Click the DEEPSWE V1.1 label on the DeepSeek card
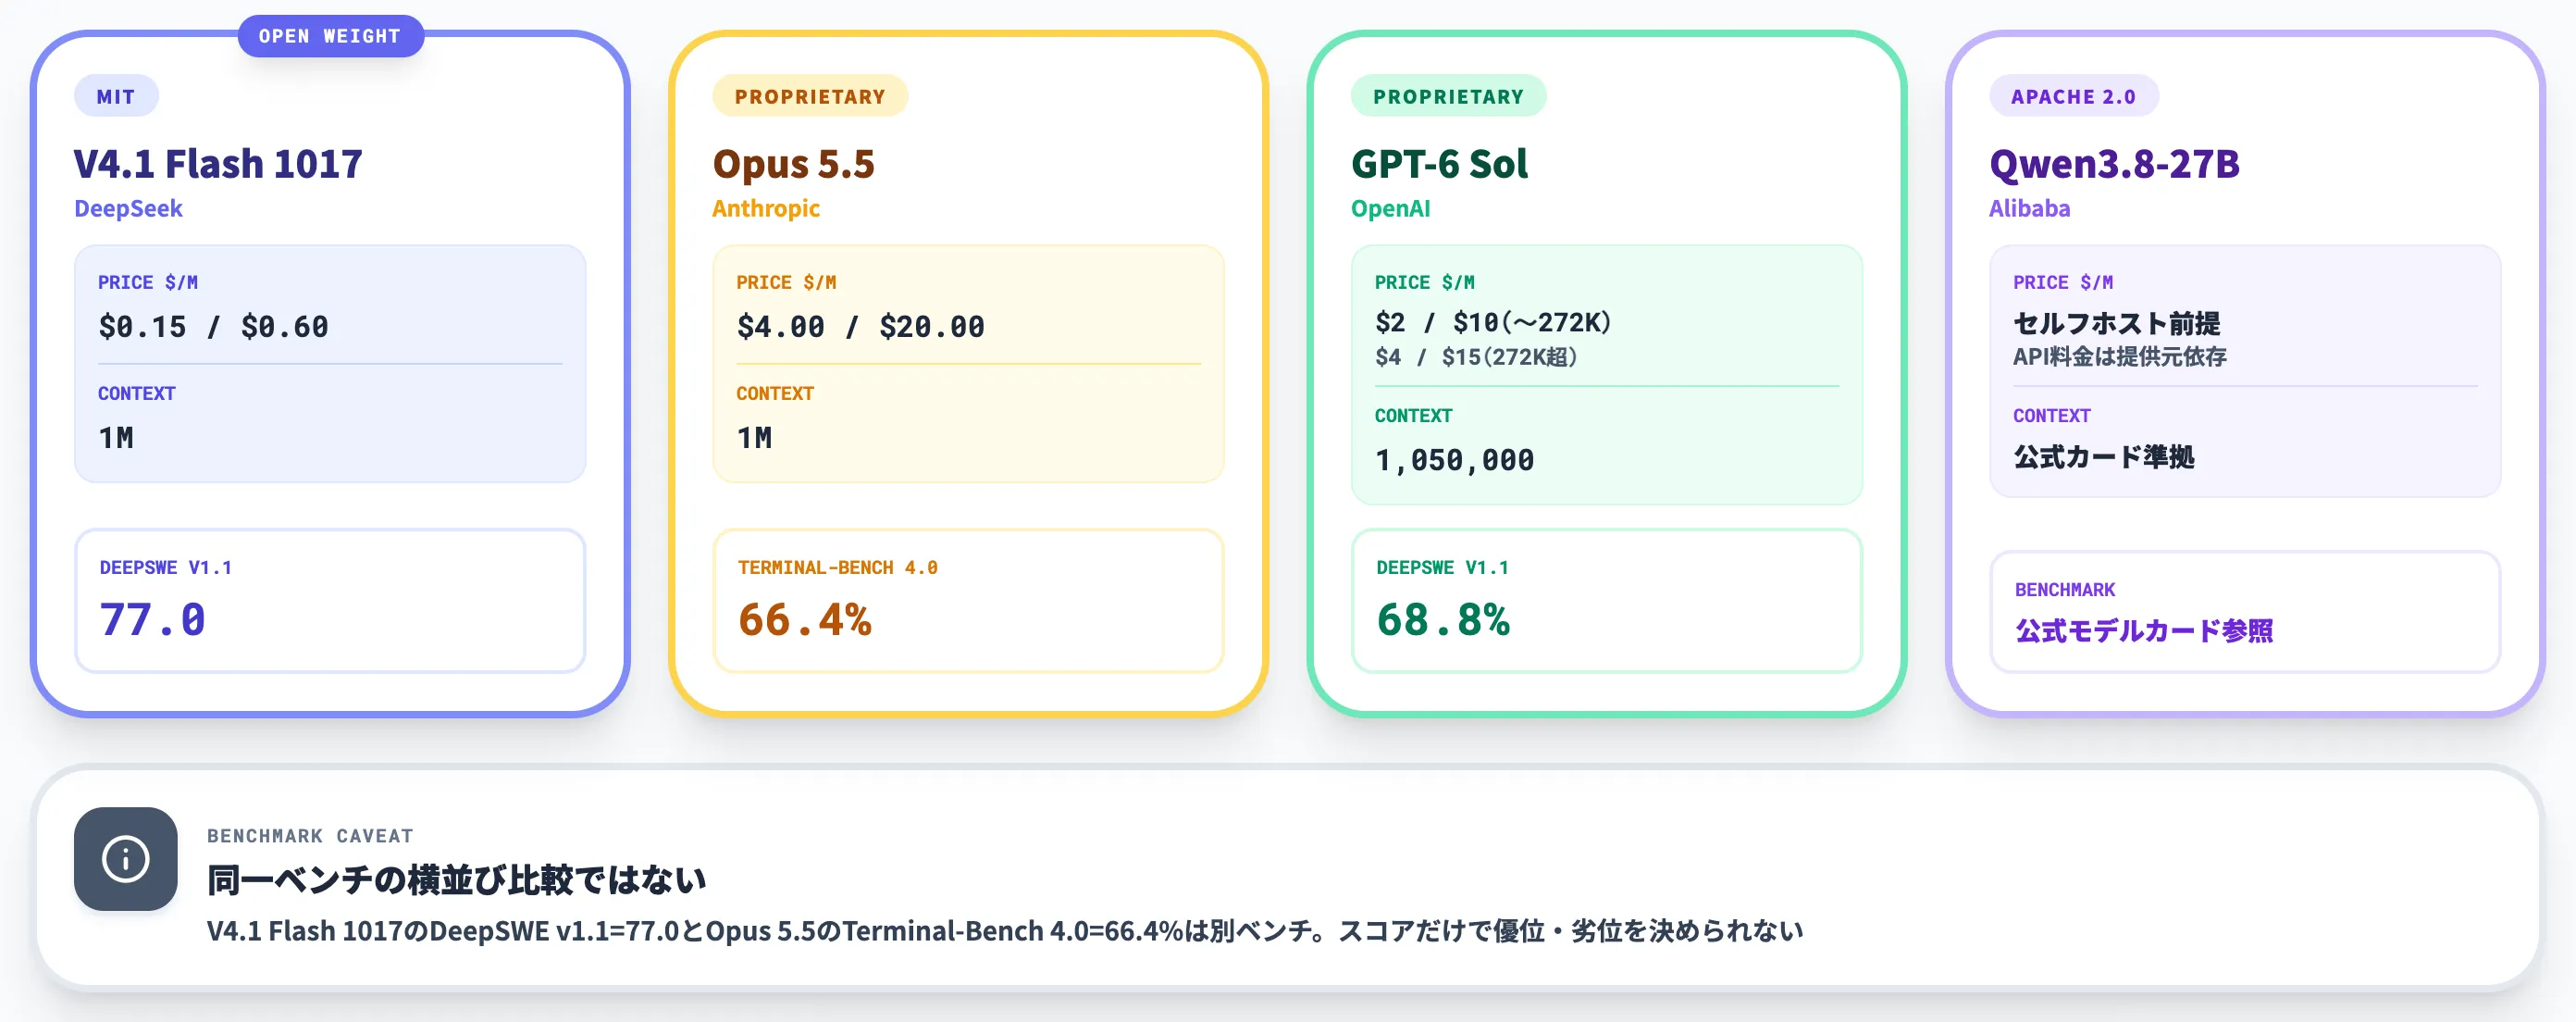 click(165, 567)
